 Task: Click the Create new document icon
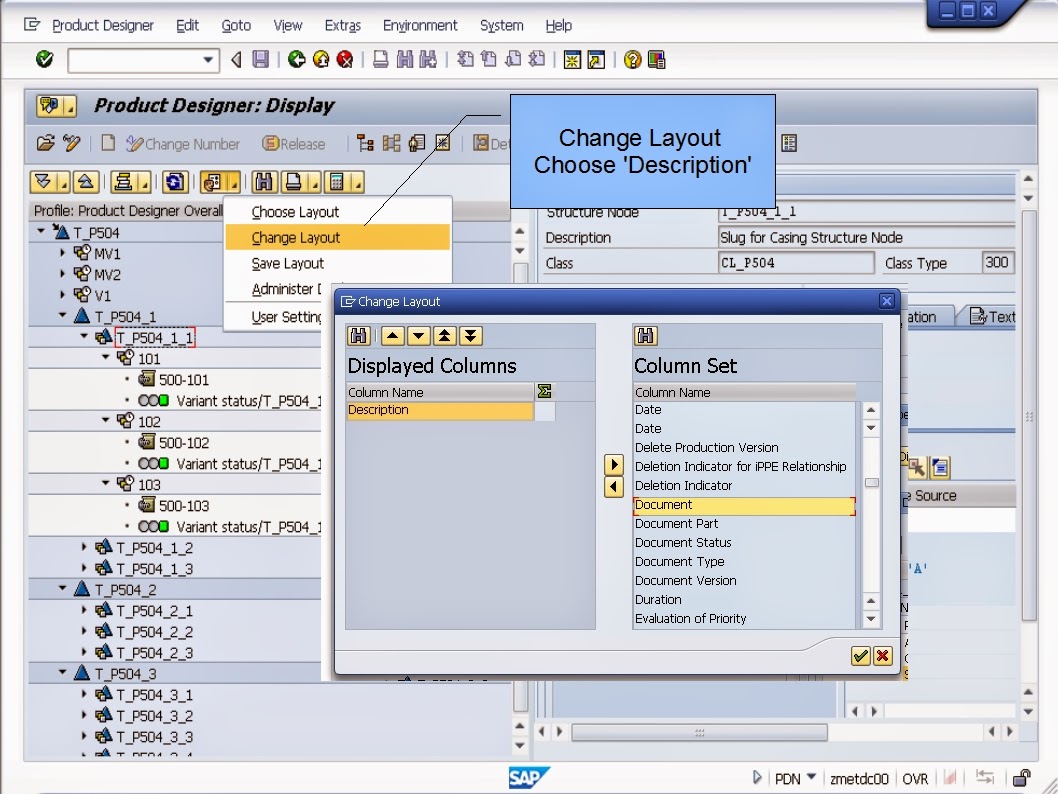(x=108, y=143)
